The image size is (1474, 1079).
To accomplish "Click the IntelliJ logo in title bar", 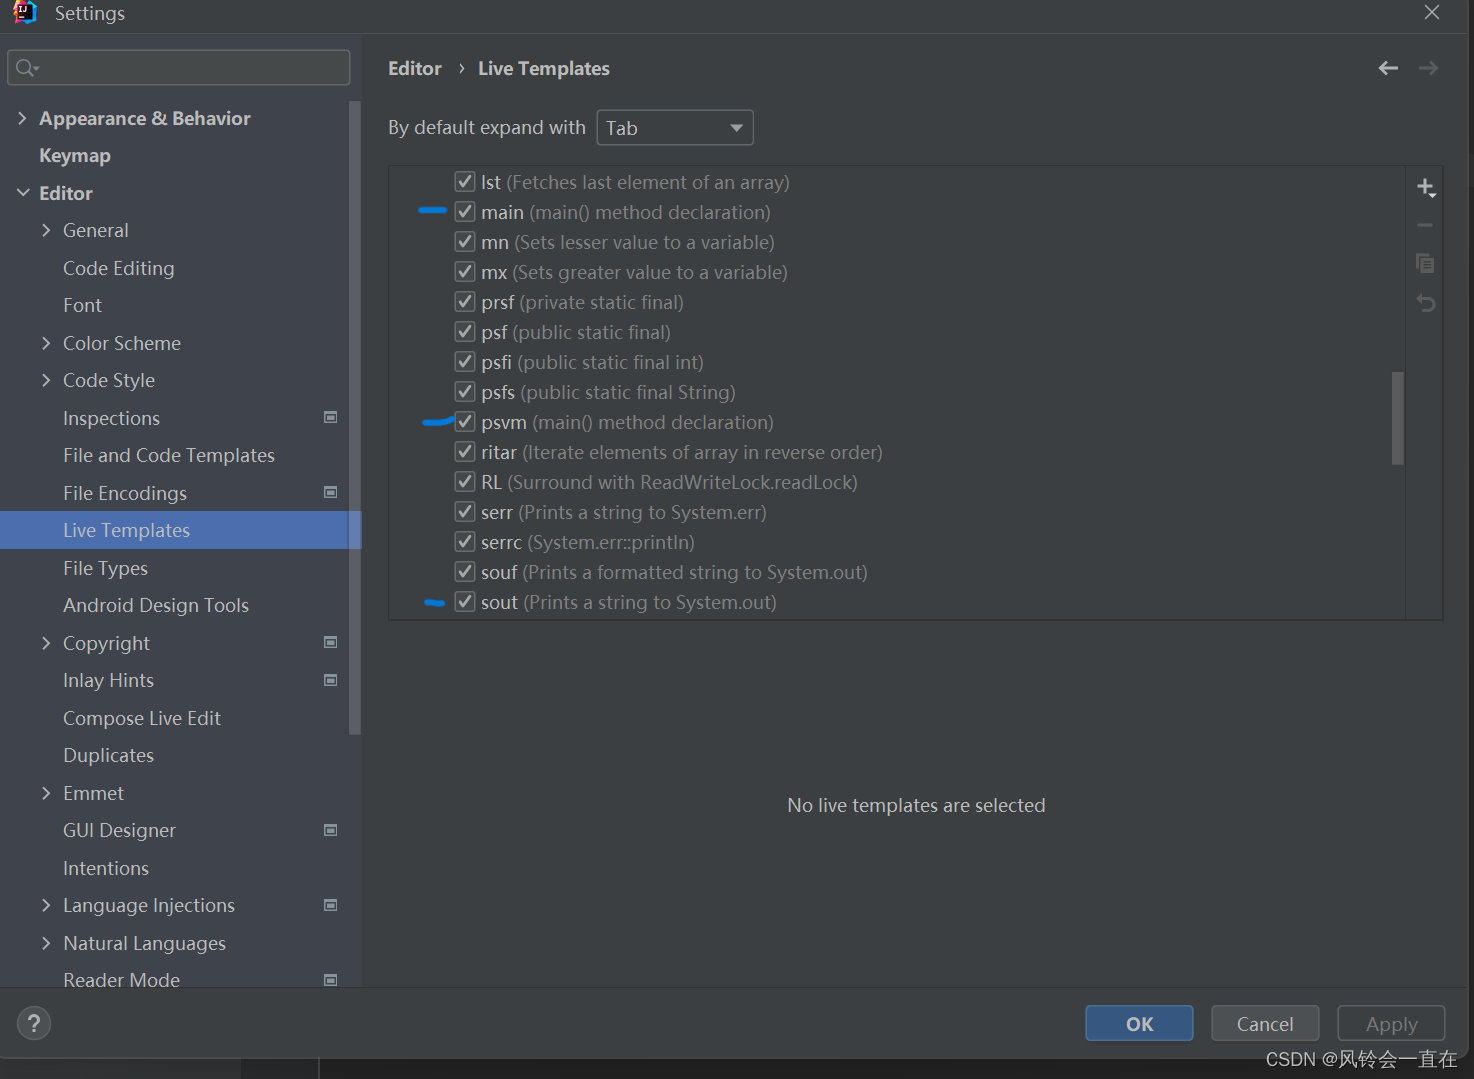I will pyautogui.click(x=25, y=12).
